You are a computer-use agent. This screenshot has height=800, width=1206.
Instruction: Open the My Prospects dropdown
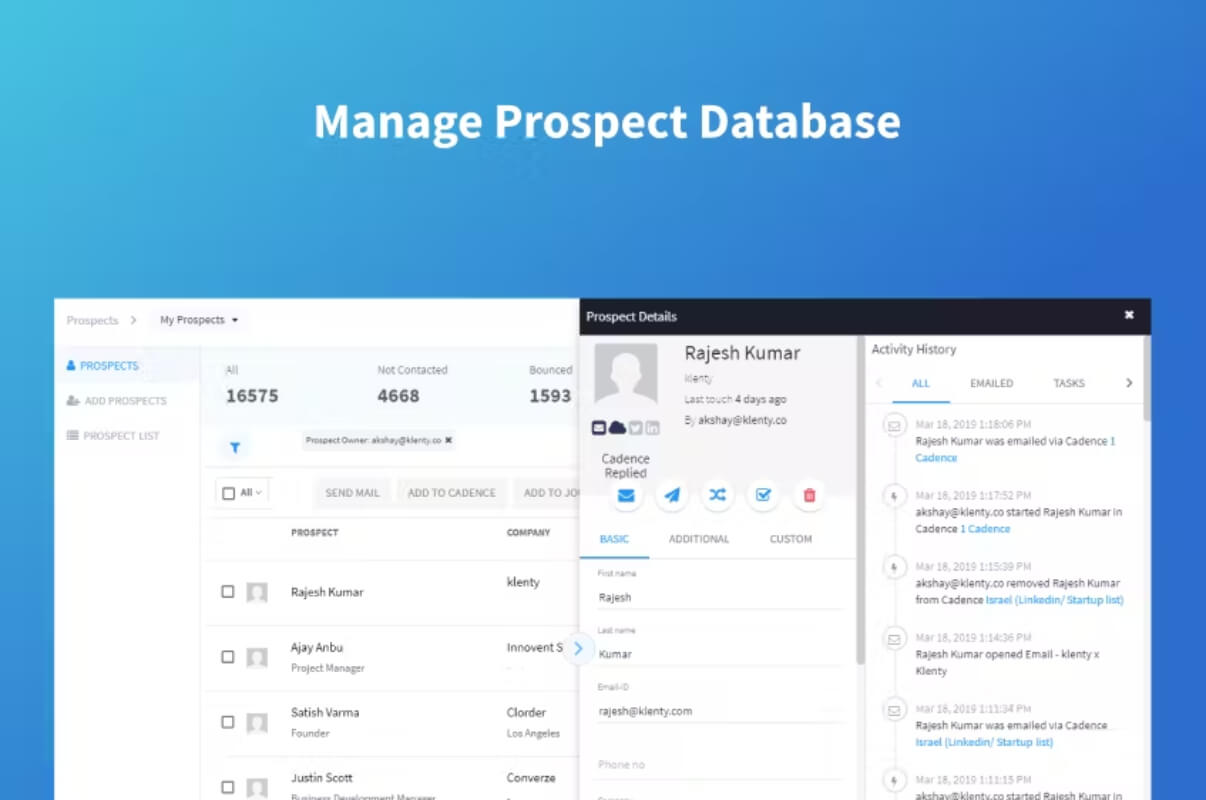pyautogui.click(x=200, y=320)
